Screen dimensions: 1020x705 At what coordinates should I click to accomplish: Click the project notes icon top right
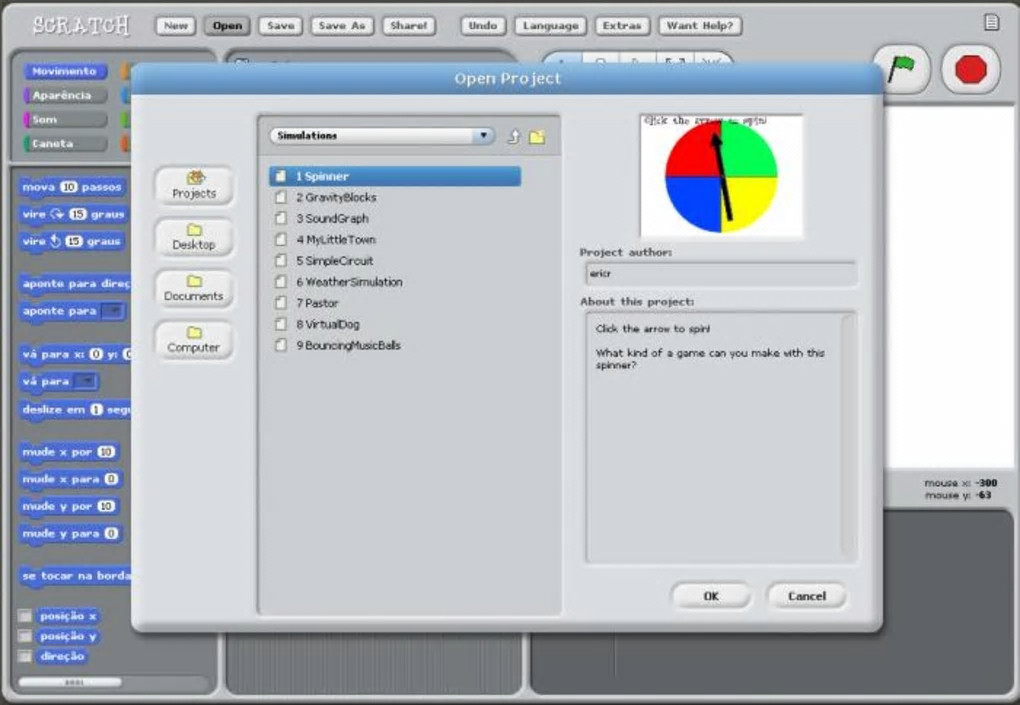[x=991, y=22]
